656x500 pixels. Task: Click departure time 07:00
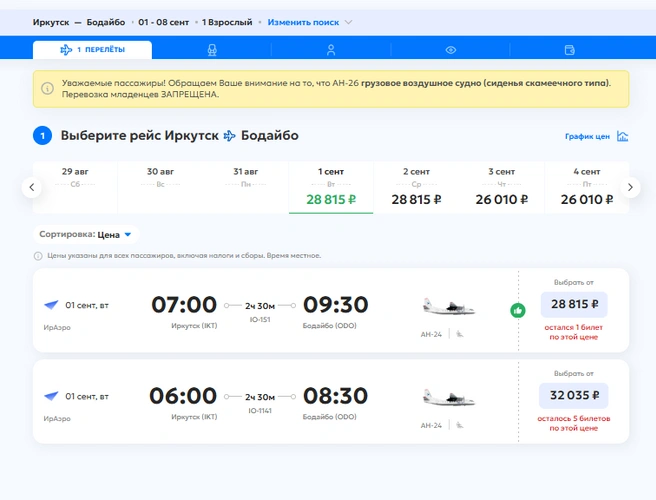pyautogui.click(x=184, y=305)
